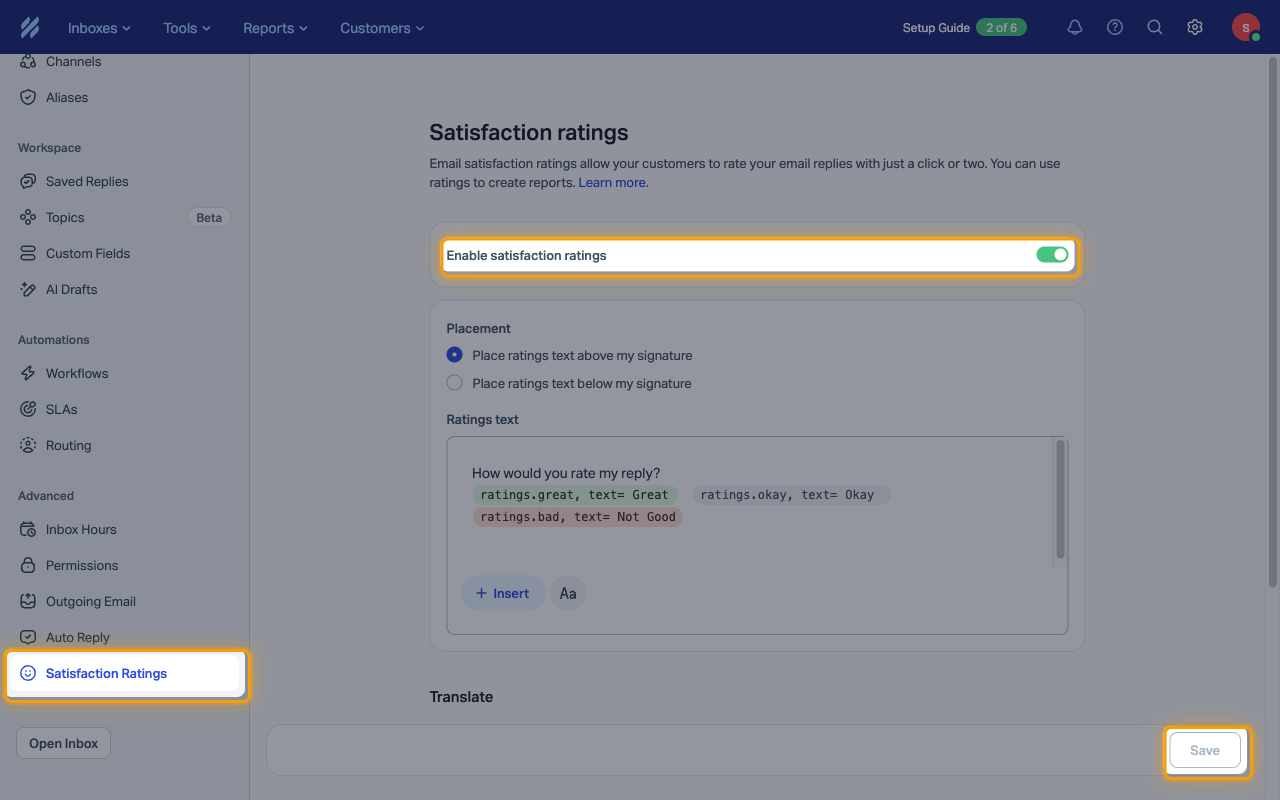Click the Routing icon
Image resolution: width=1280 pixels, height=800 pixels.
pos(28,445)
